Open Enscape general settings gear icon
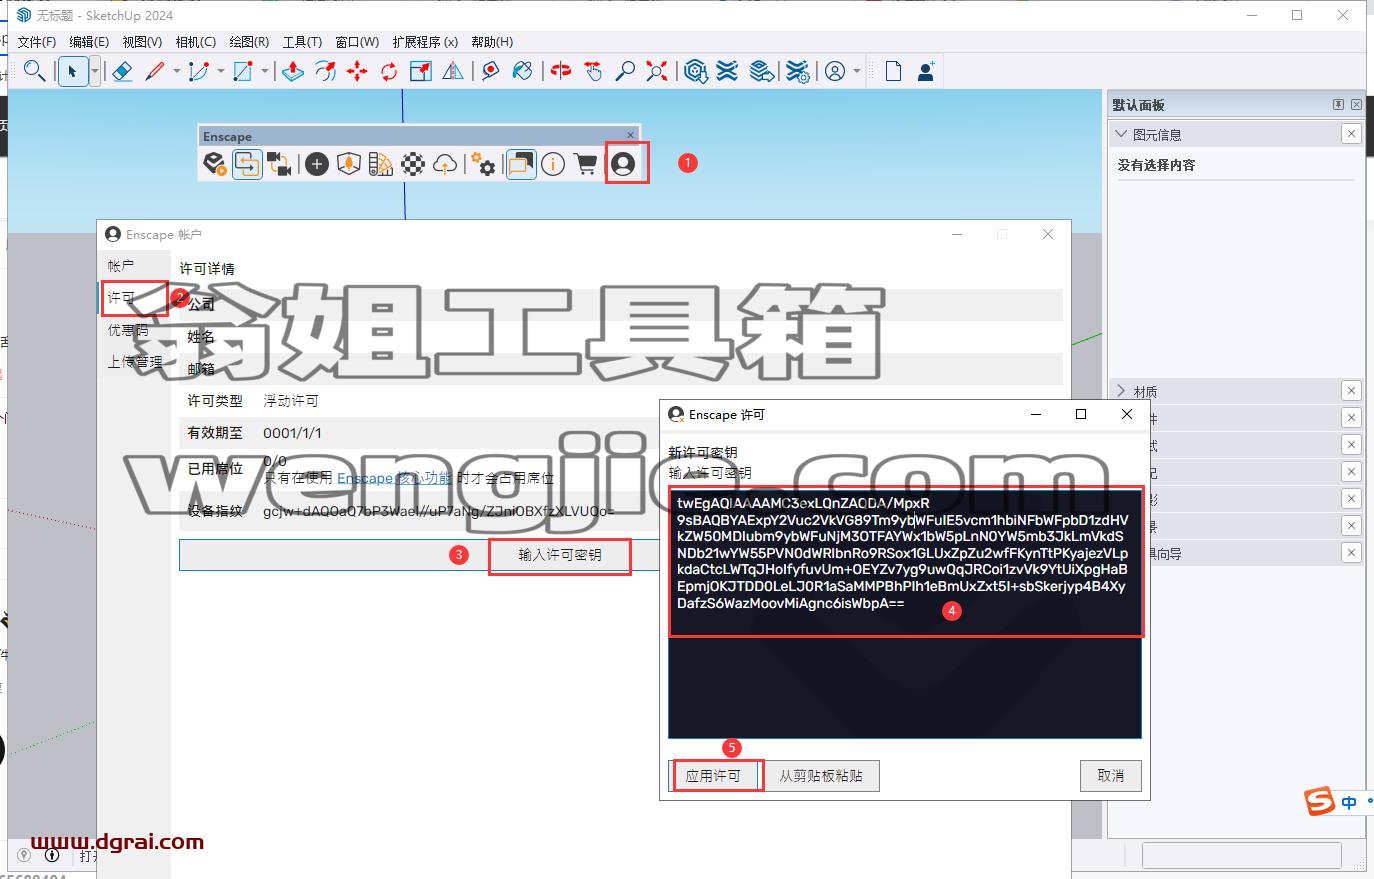 pyautogui.click(x=484, y=164)
